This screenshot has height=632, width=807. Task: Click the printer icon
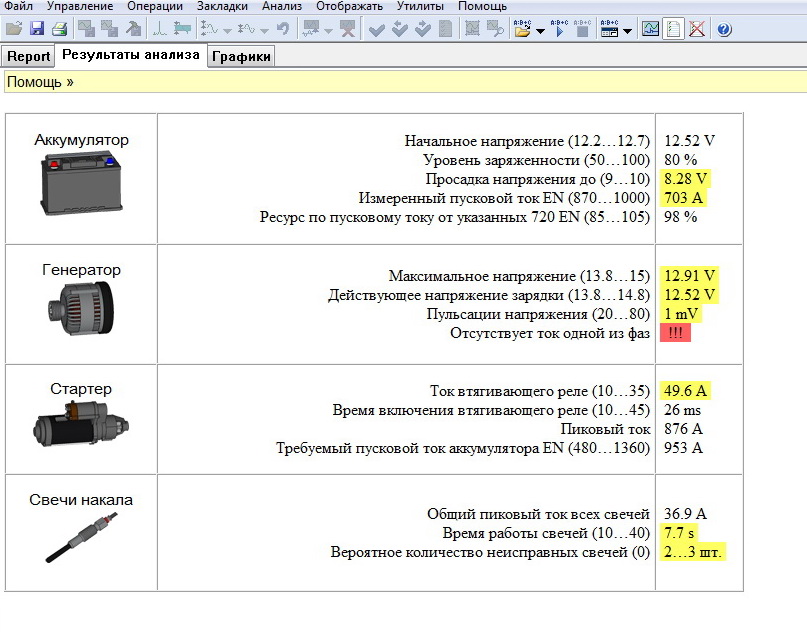(x=60, y=30)
